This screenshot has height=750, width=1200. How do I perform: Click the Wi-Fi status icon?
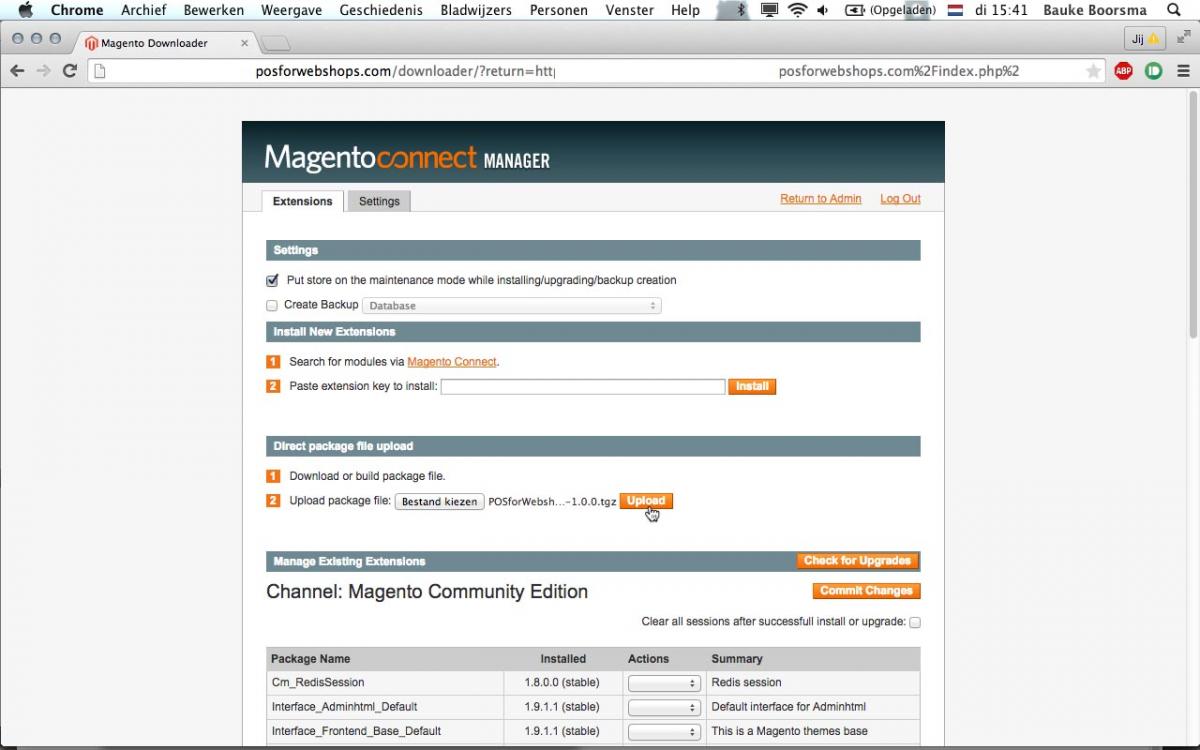click(x=797, y=10)
